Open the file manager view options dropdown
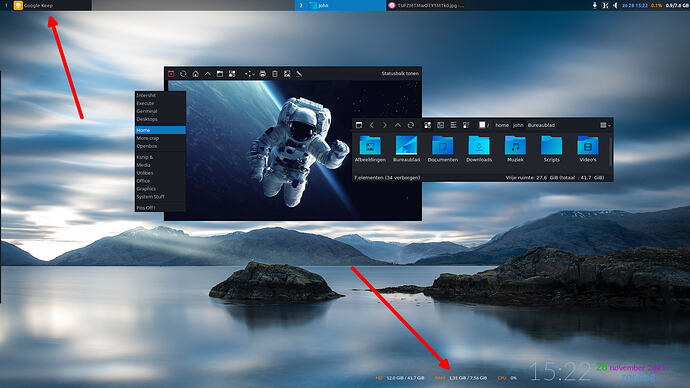 [x=606, y=125]
